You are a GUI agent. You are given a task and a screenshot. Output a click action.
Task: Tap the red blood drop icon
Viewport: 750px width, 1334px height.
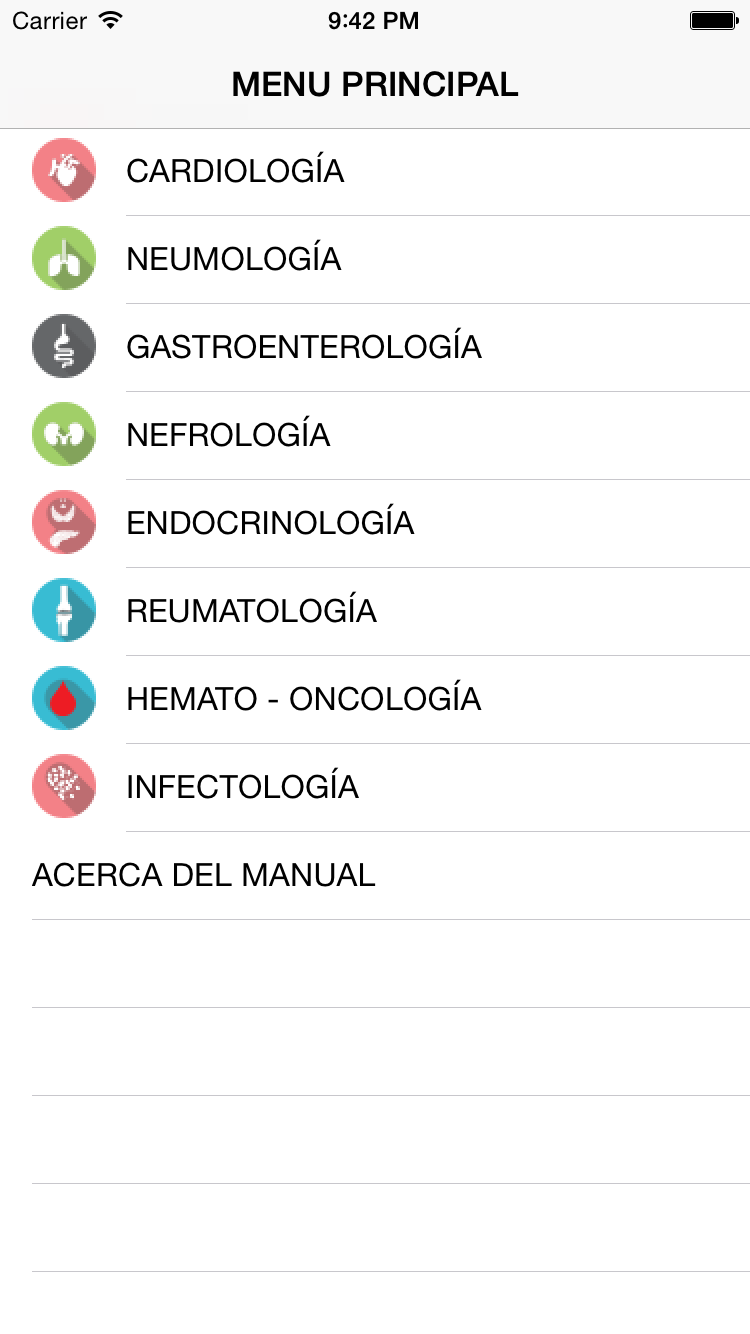pos(64,699)
